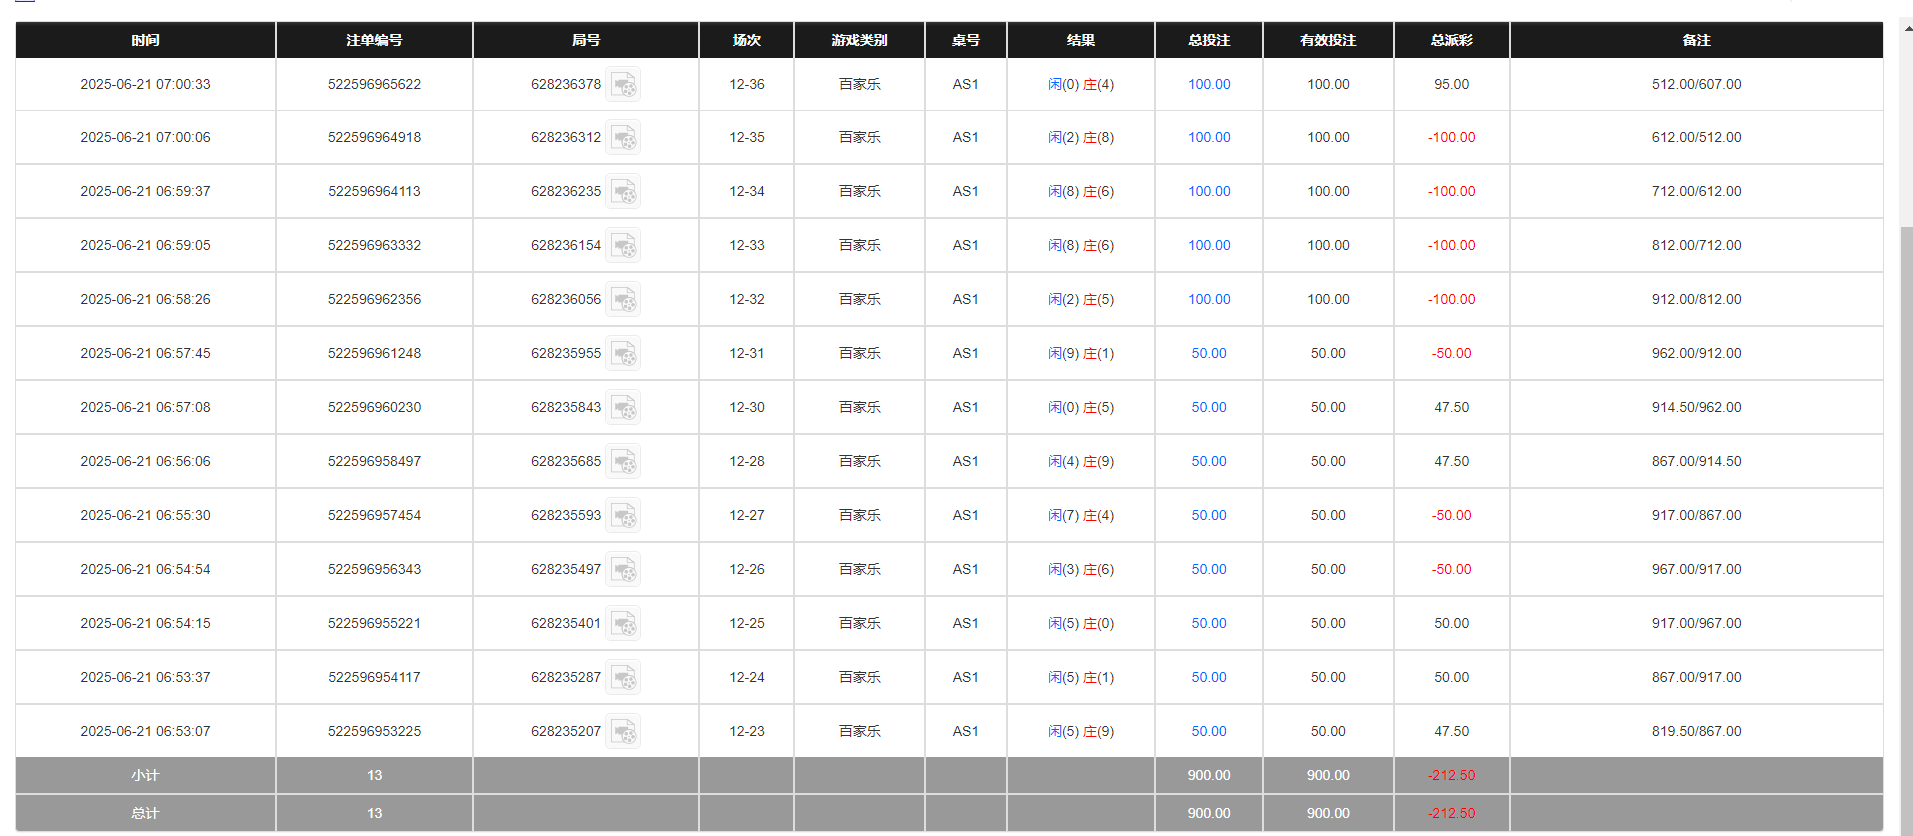The height and width of the screenshot is (836, 1913).
Task: Click the replay icon next to 628235685
Action: pos(623,462)
